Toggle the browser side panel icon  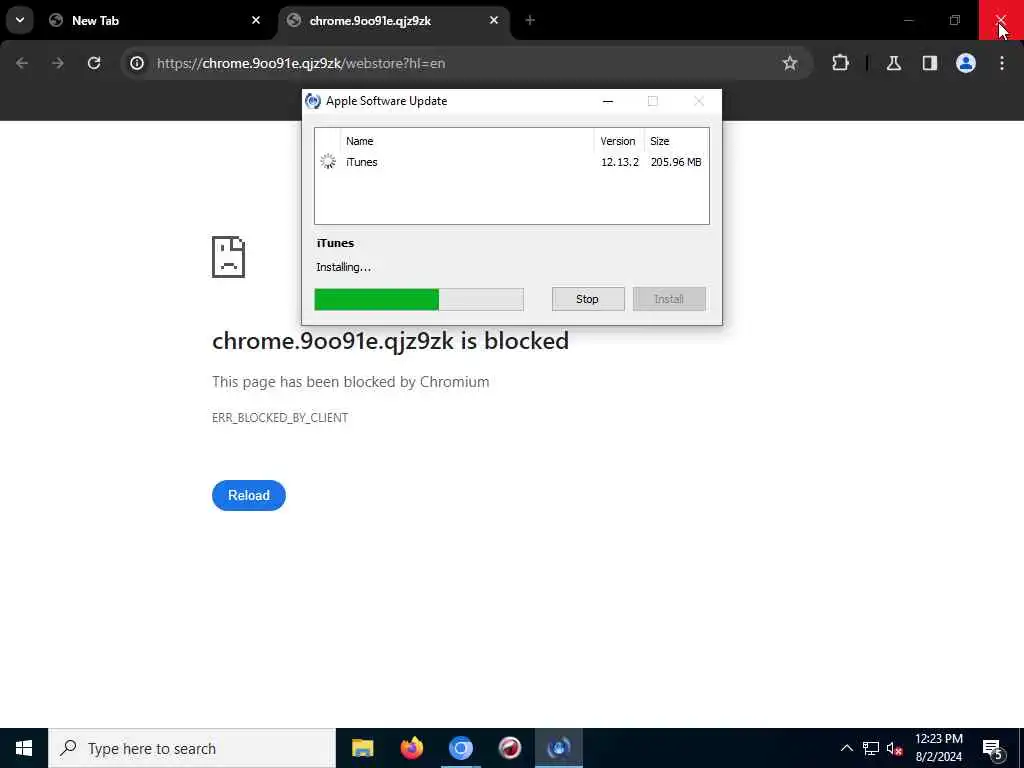(930, 63)
